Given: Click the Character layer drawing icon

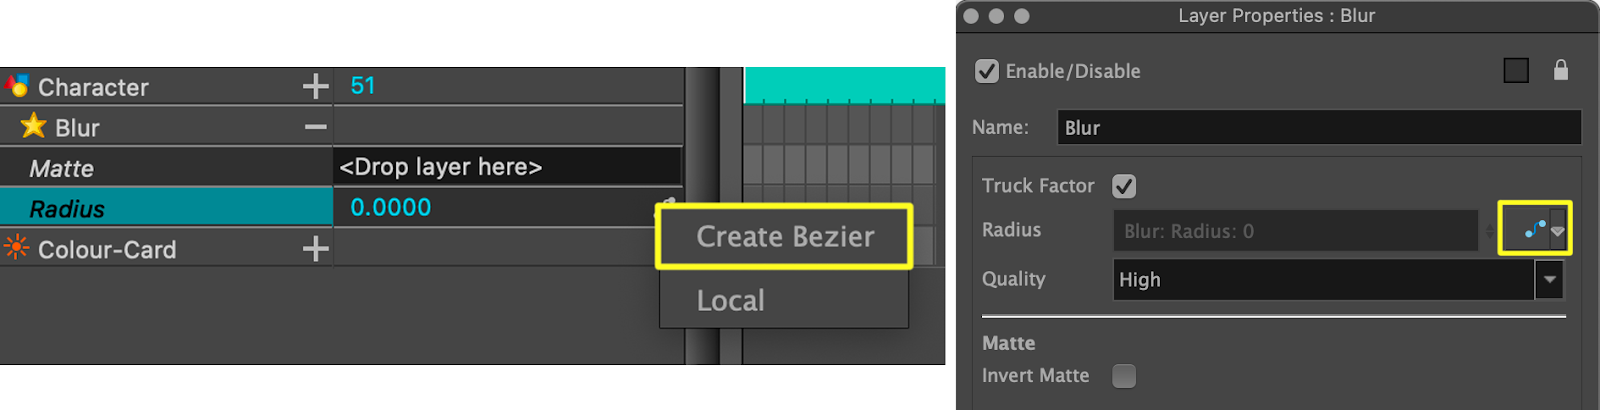Looking at the screenshot, I should 17,86.
